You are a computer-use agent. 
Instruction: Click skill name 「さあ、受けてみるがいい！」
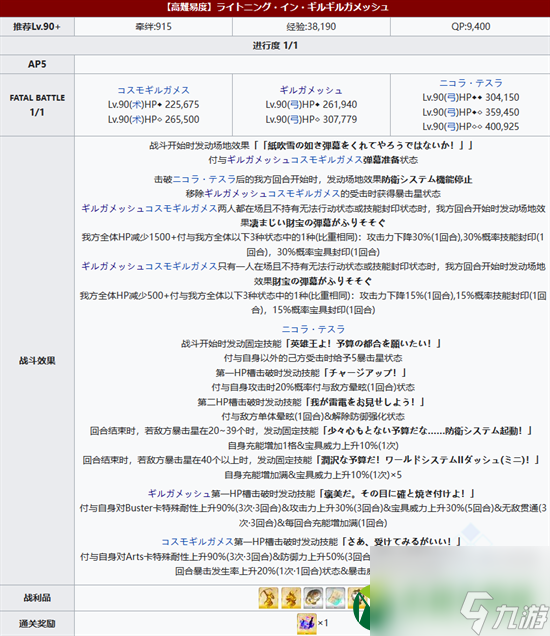[x=401, y=541]
